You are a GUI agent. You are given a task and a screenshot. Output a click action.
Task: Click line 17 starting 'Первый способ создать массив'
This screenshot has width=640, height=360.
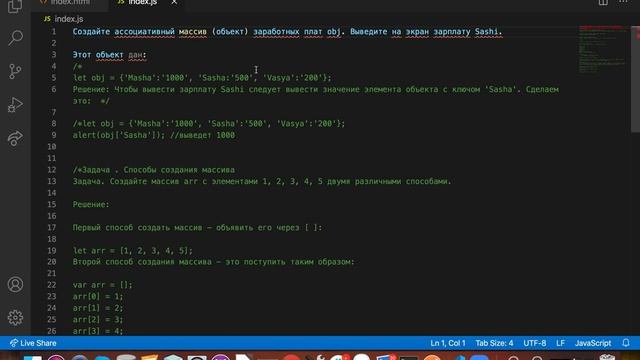(x=198, y=228)
